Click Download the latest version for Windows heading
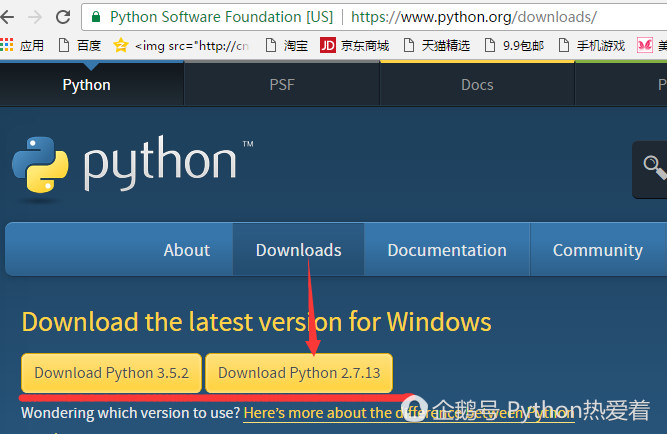Screen dimensions: 667x434 tap(257, 322)
